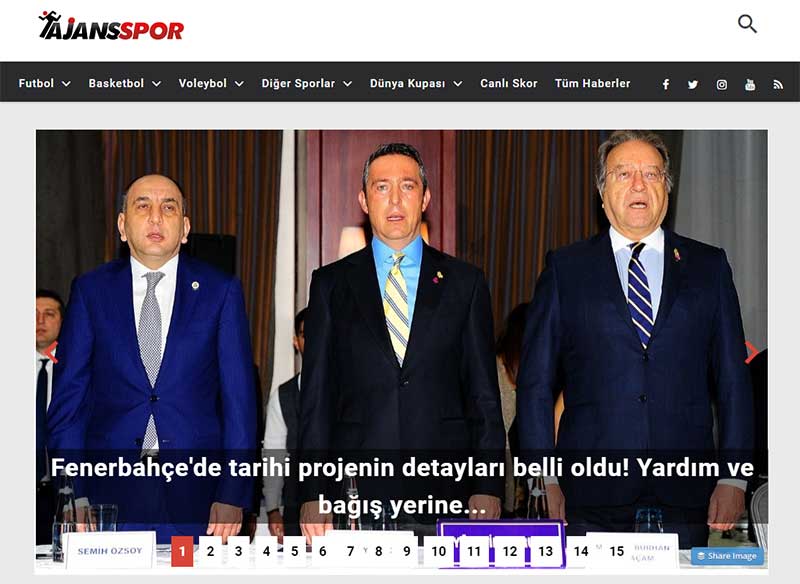The width and height of the screenshot is (800, 584).
Task: Expand the Futbol menu chevron
Action: [66, 84]
